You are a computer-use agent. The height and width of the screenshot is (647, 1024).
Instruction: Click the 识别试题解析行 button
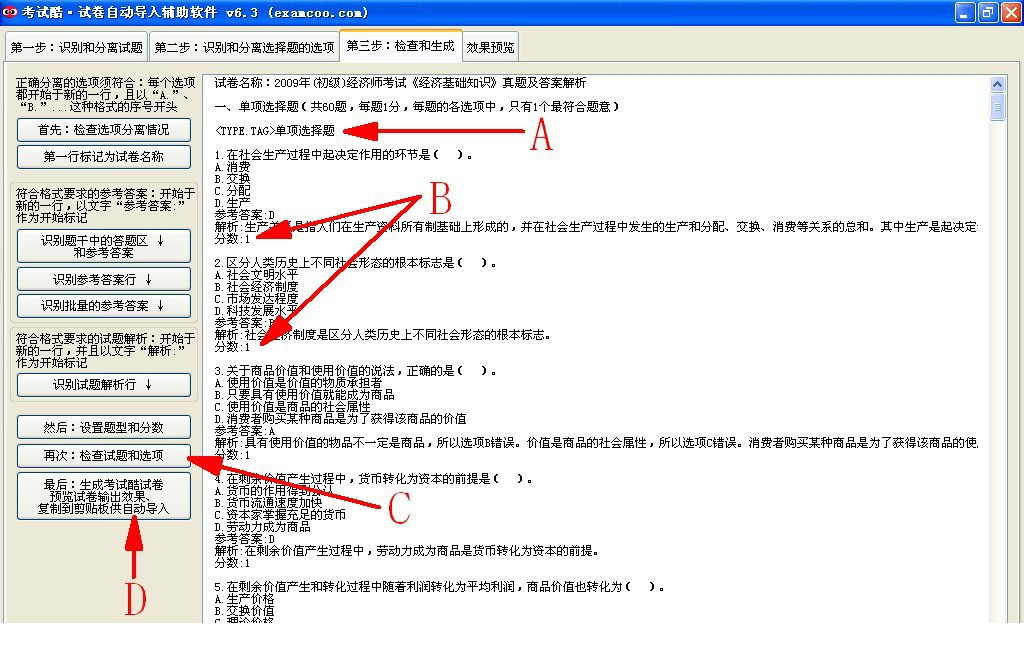point(104,385)
